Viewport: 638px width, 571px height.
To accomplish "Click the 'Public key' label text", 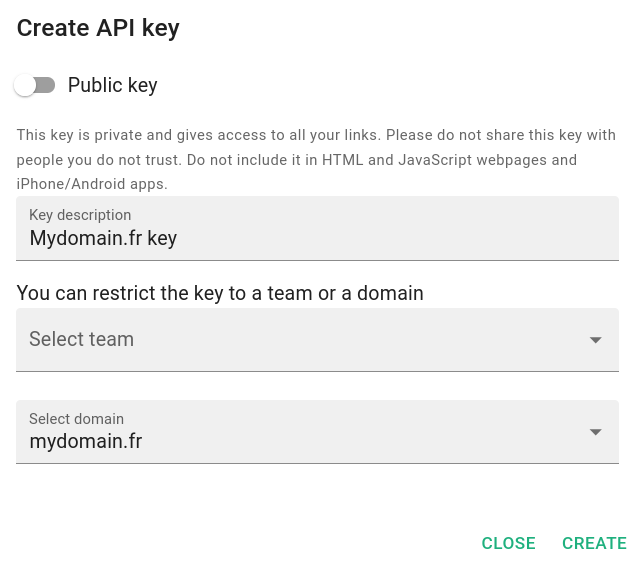I will [112, 86].
